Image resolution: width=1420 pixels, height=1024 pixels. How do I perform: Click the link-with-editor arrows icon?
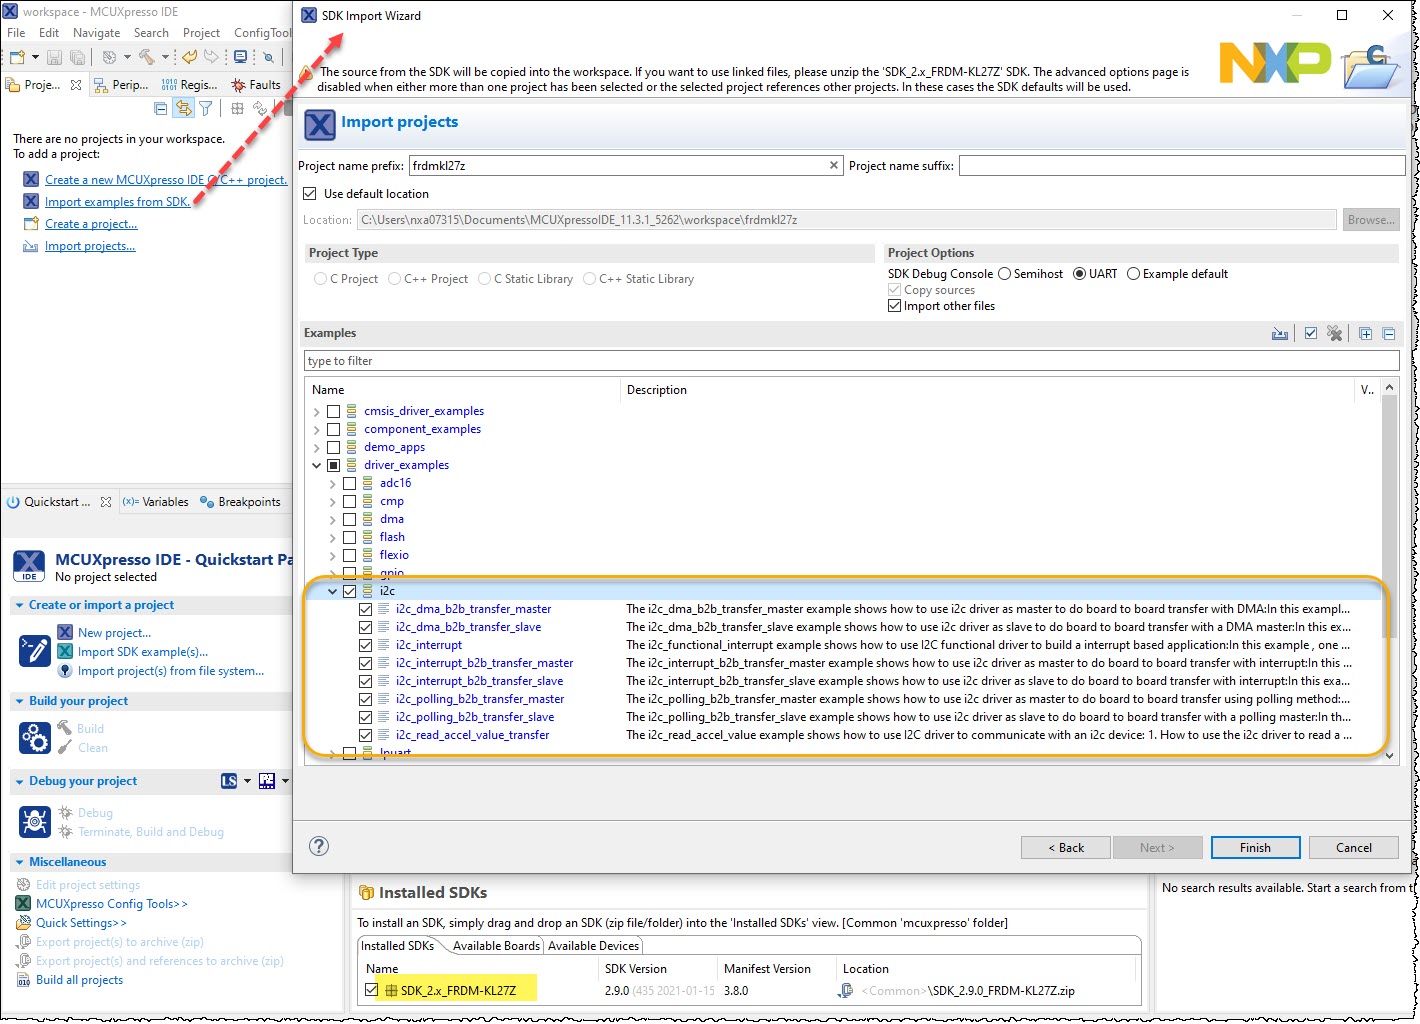(184, 108)
